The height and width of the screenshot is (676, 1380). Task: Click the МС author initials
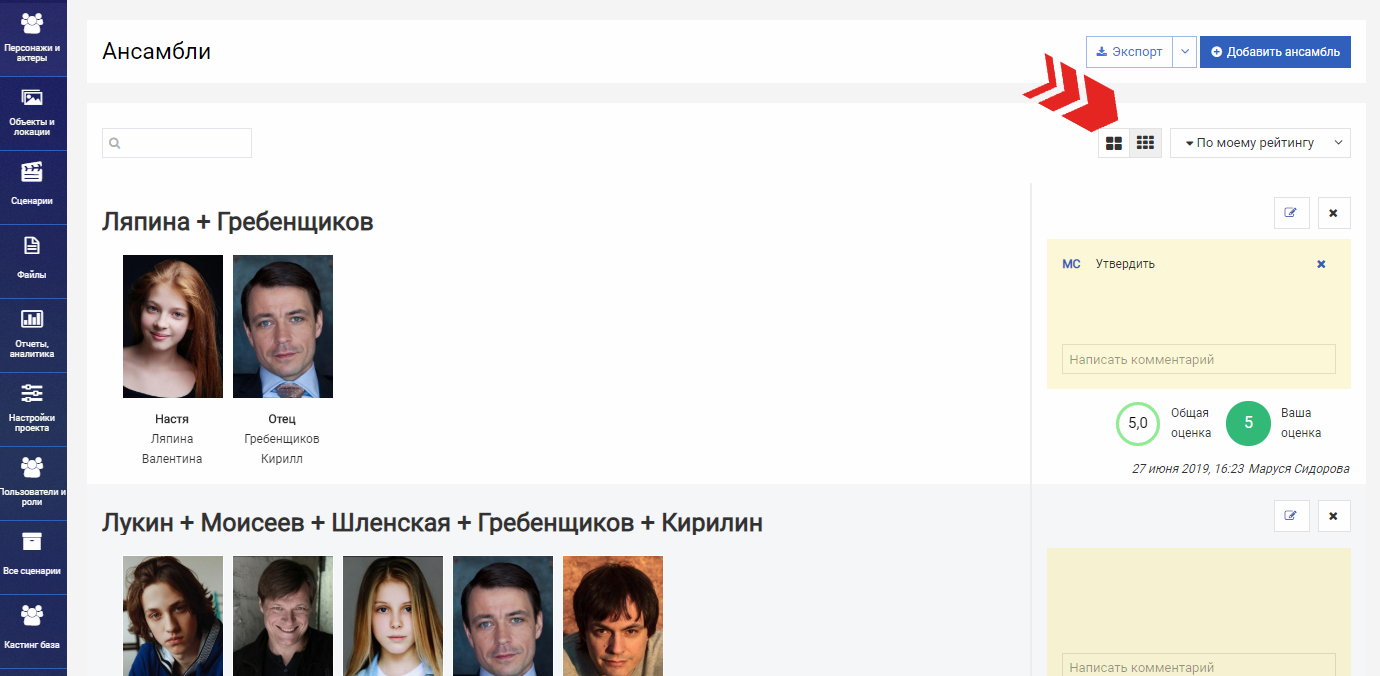tap(1071, 264)
